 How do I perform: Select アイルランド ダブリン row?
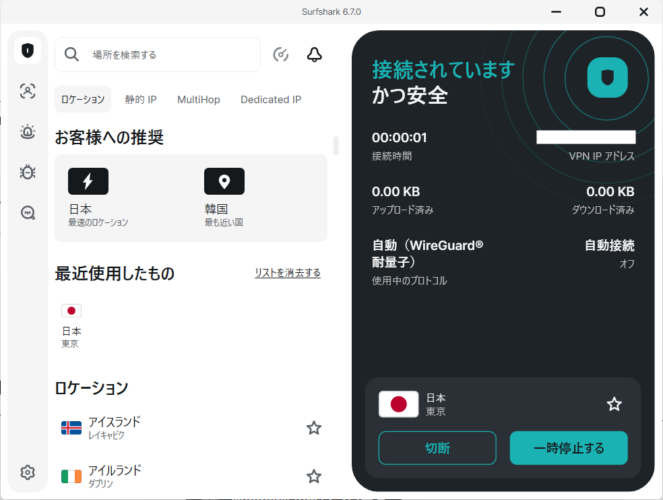tap(191, 476)
